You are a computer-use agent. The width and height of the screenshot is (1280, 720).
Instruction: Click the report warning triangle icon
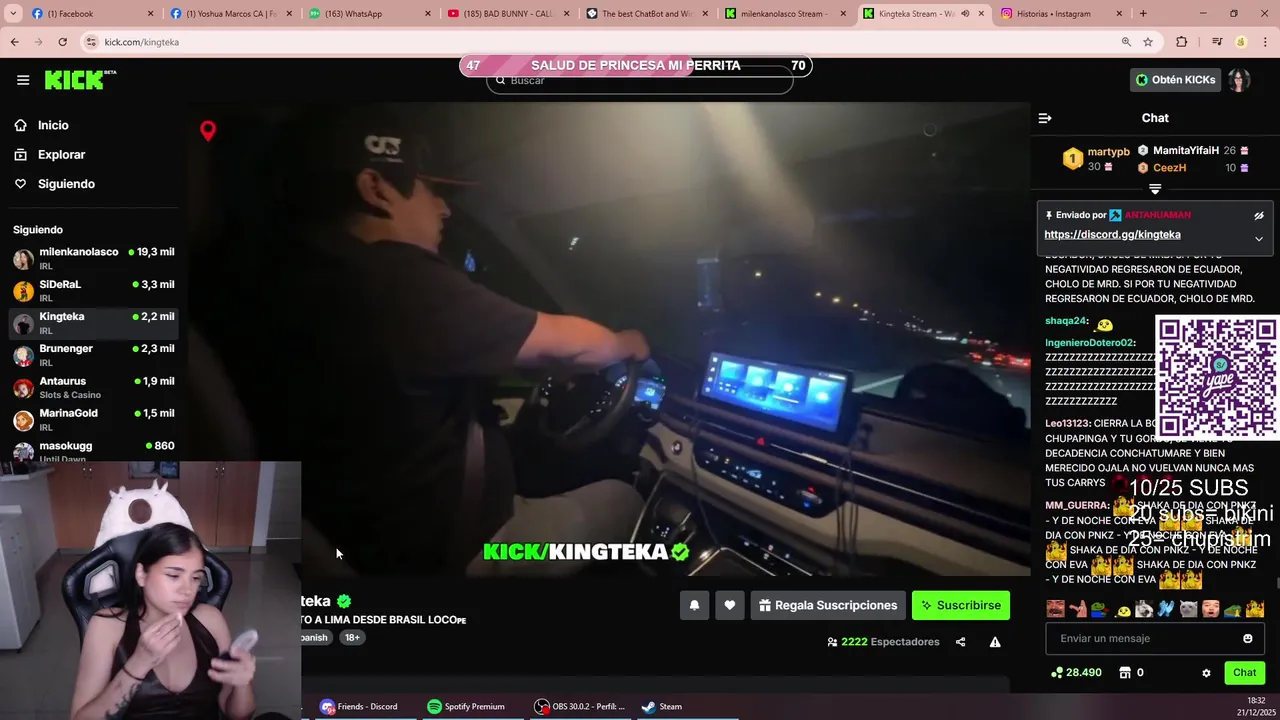(995, 642)
